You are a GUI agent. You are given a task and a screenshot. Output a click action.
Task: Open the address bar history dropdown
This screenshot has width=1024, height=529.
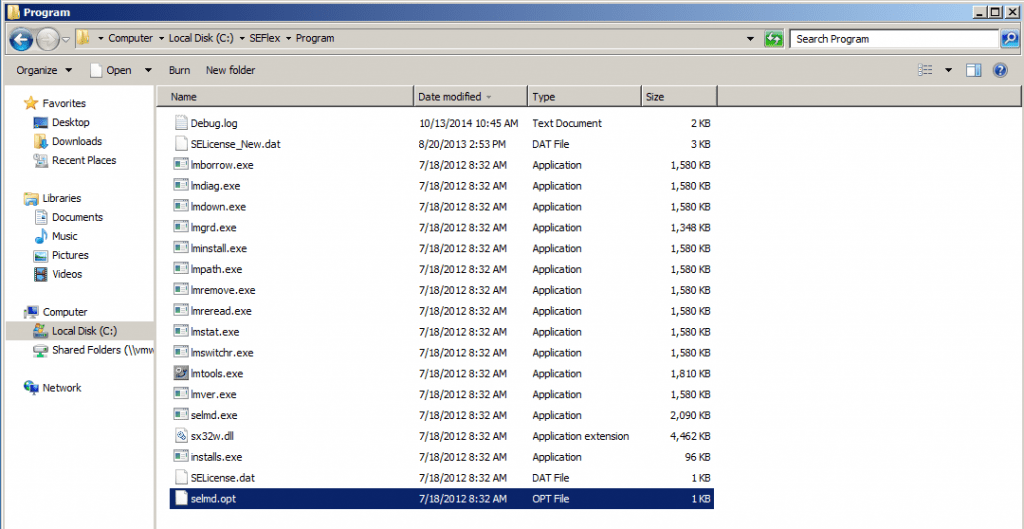tap(751, 39)
